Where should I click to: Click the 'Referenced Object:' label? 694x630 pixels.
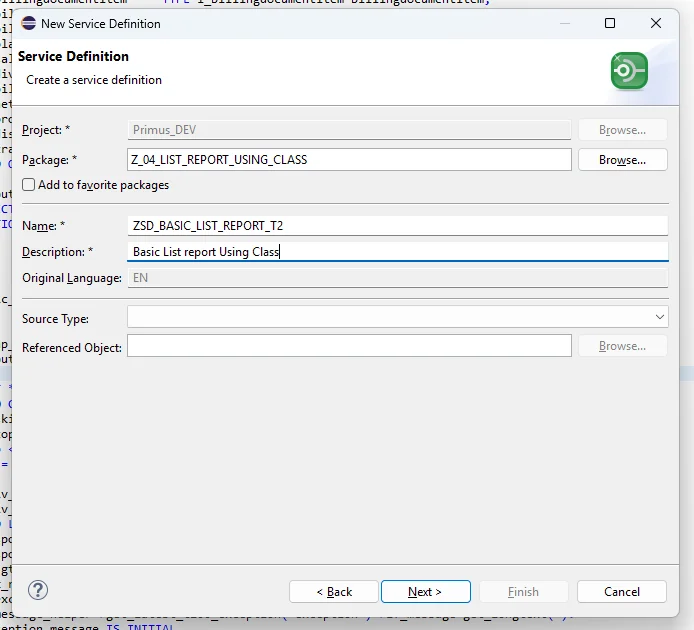(x=72, y=348)
